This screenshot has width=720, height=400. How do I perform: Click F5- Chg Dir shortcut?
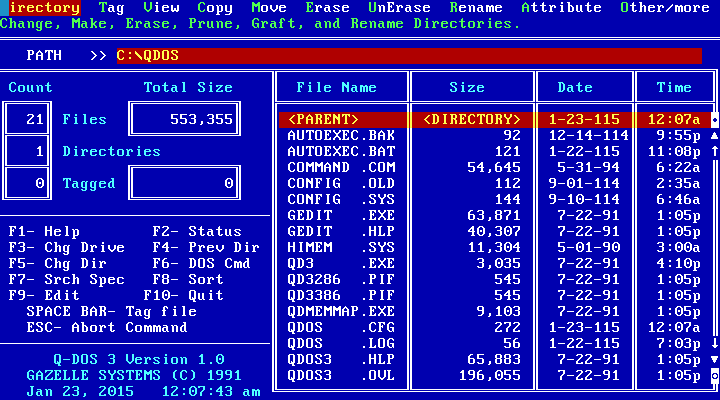[x=57, y=264]
